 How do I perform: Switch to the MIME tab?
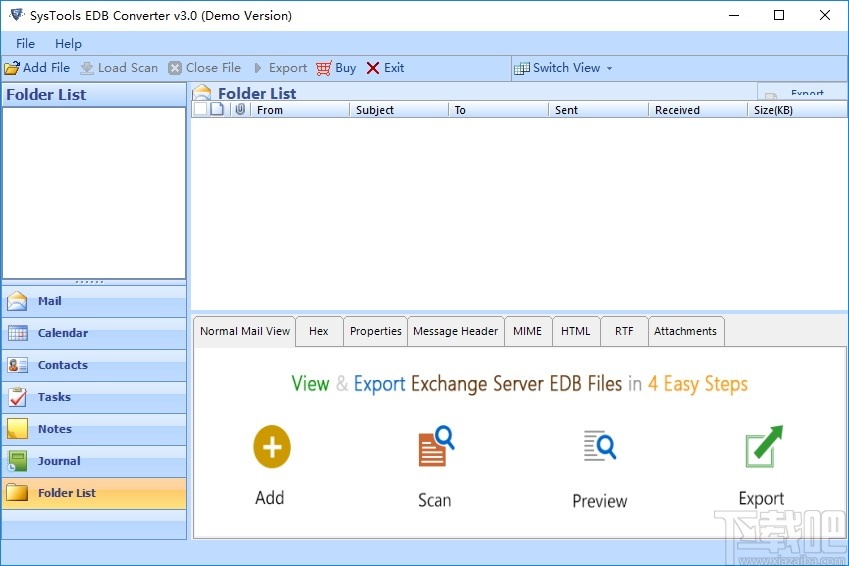click(527, 331)
